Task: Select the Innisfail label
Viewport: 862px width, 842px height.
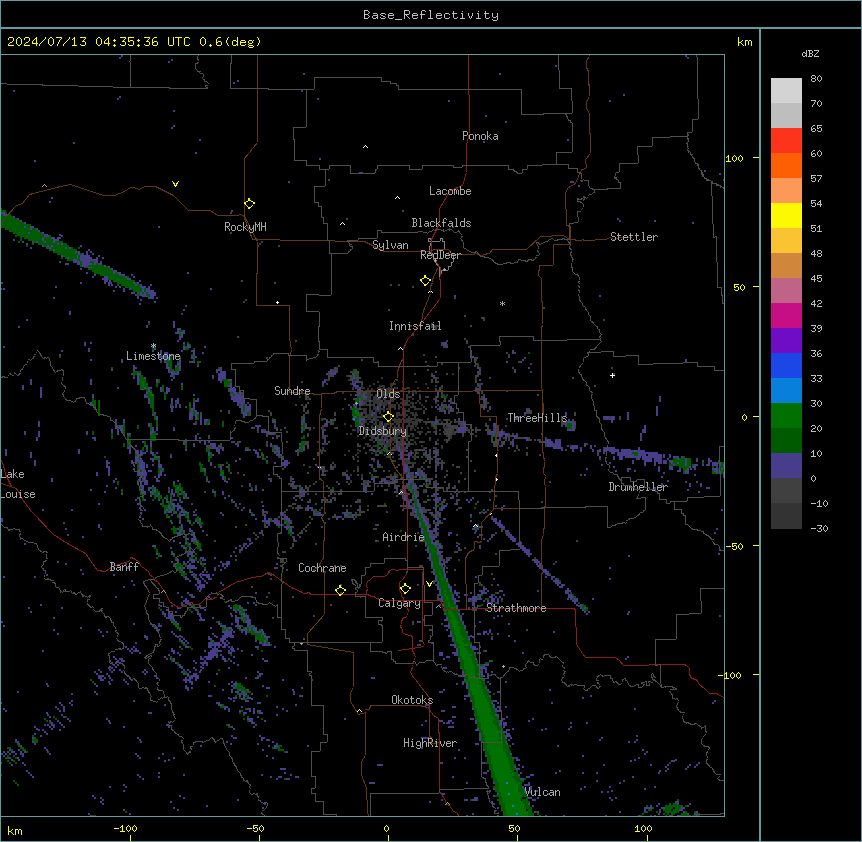Action: pos(415,326)
